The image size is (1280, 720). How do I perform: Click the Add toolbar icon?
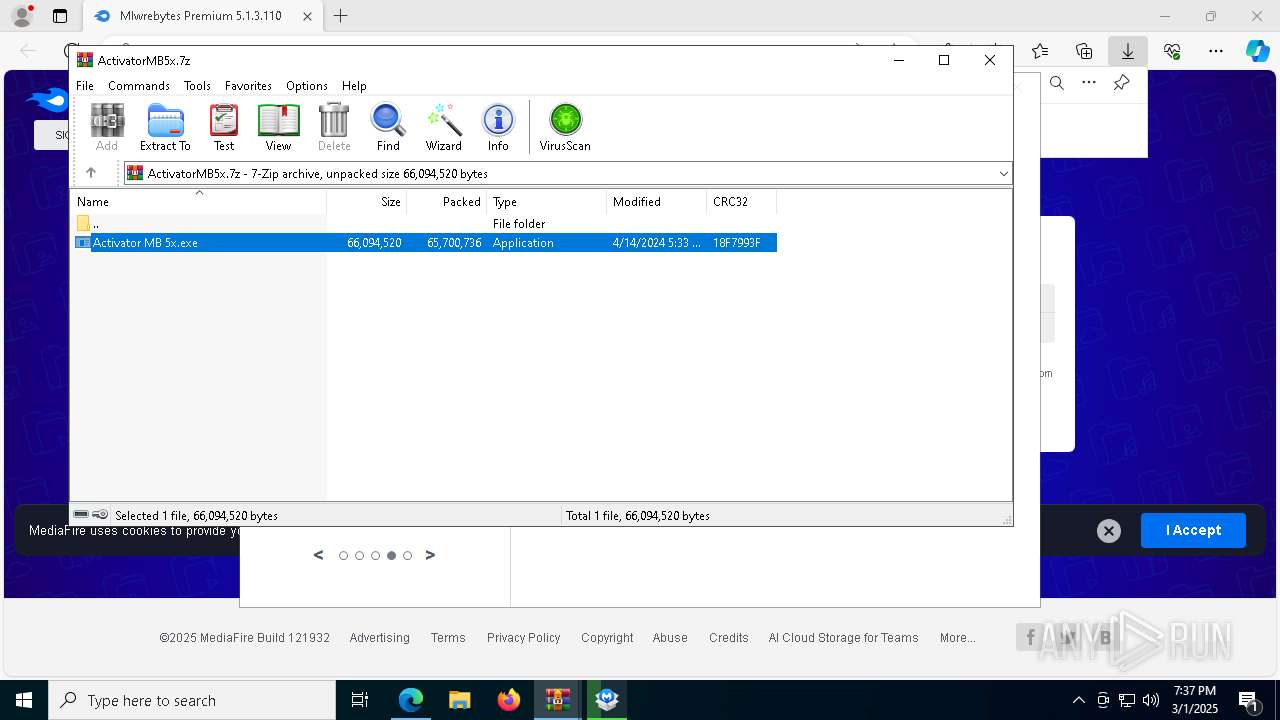[107, 128]
